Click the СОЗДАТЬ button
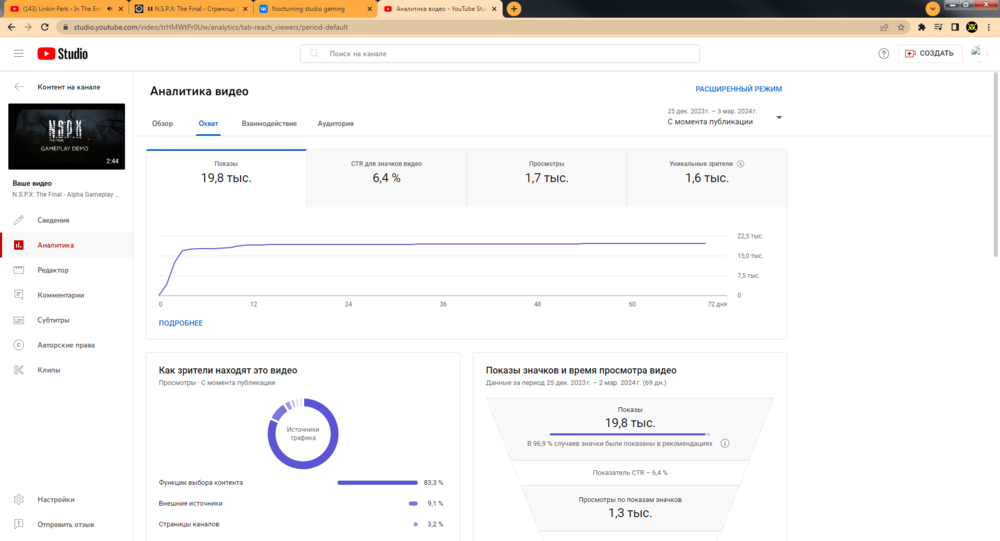 (x=929, y=53)
